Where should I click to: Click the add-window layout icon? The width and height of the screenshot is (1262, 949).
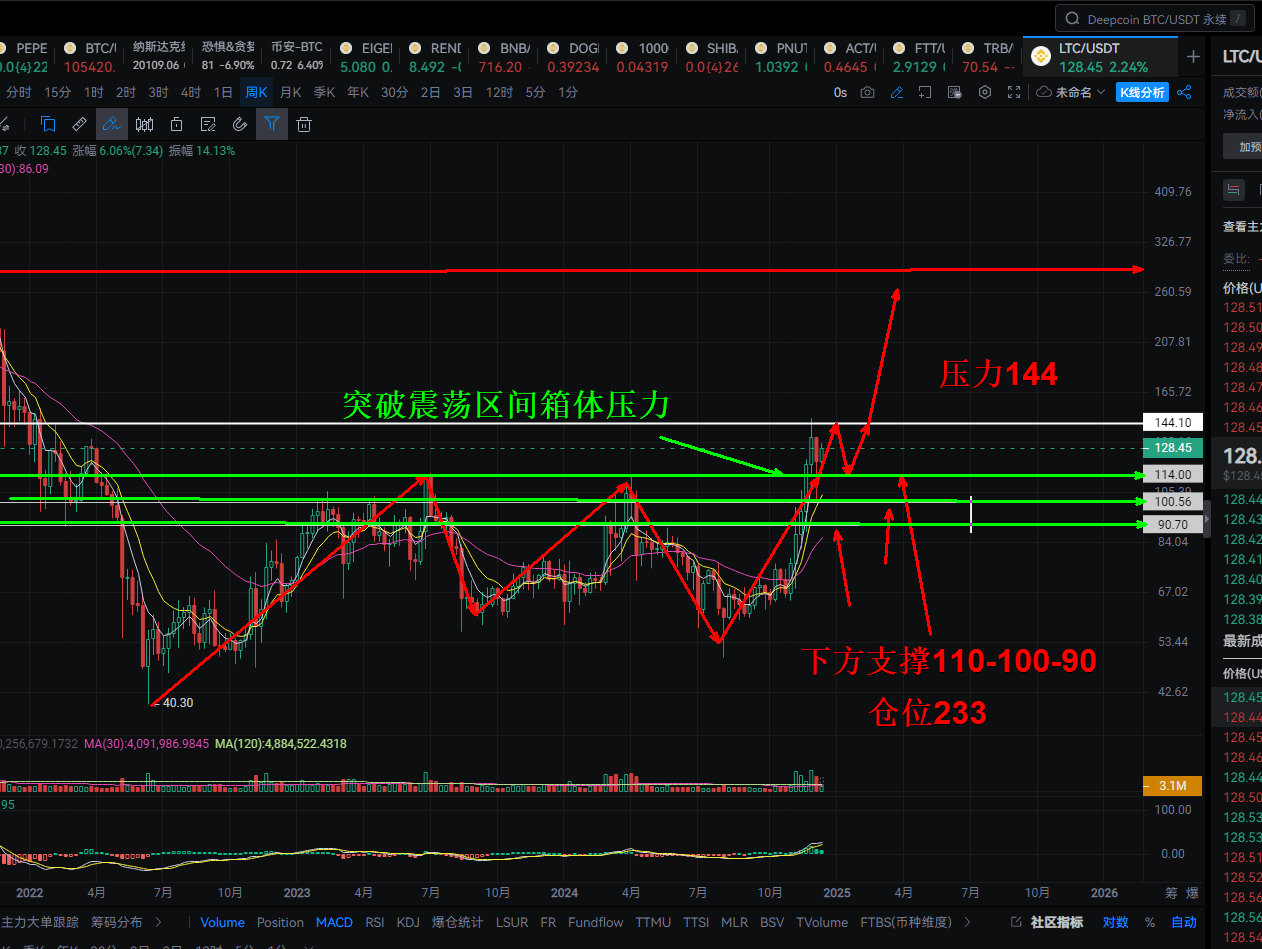tap(926, 92)
